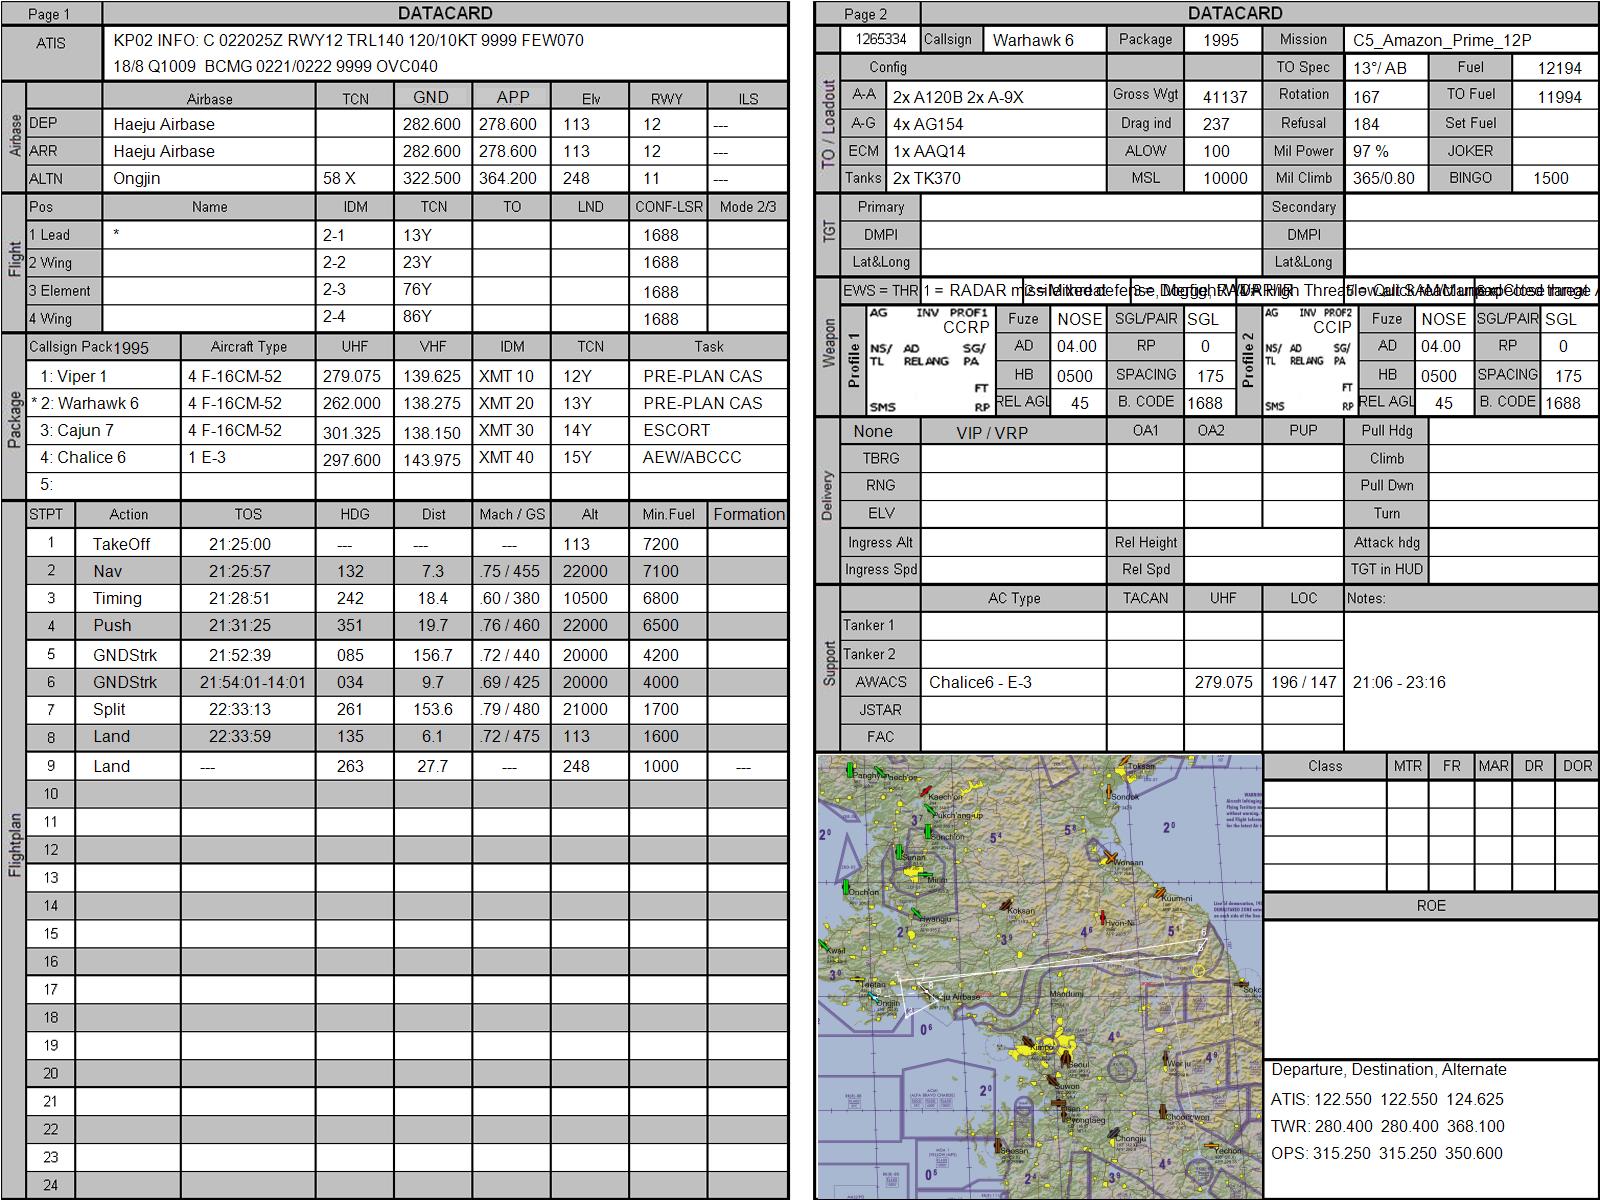Screen dimensions: 1600x1200
Task: Click the empty JOKER fuel field
Action: pyautogui.click(x=1553, y=151)
